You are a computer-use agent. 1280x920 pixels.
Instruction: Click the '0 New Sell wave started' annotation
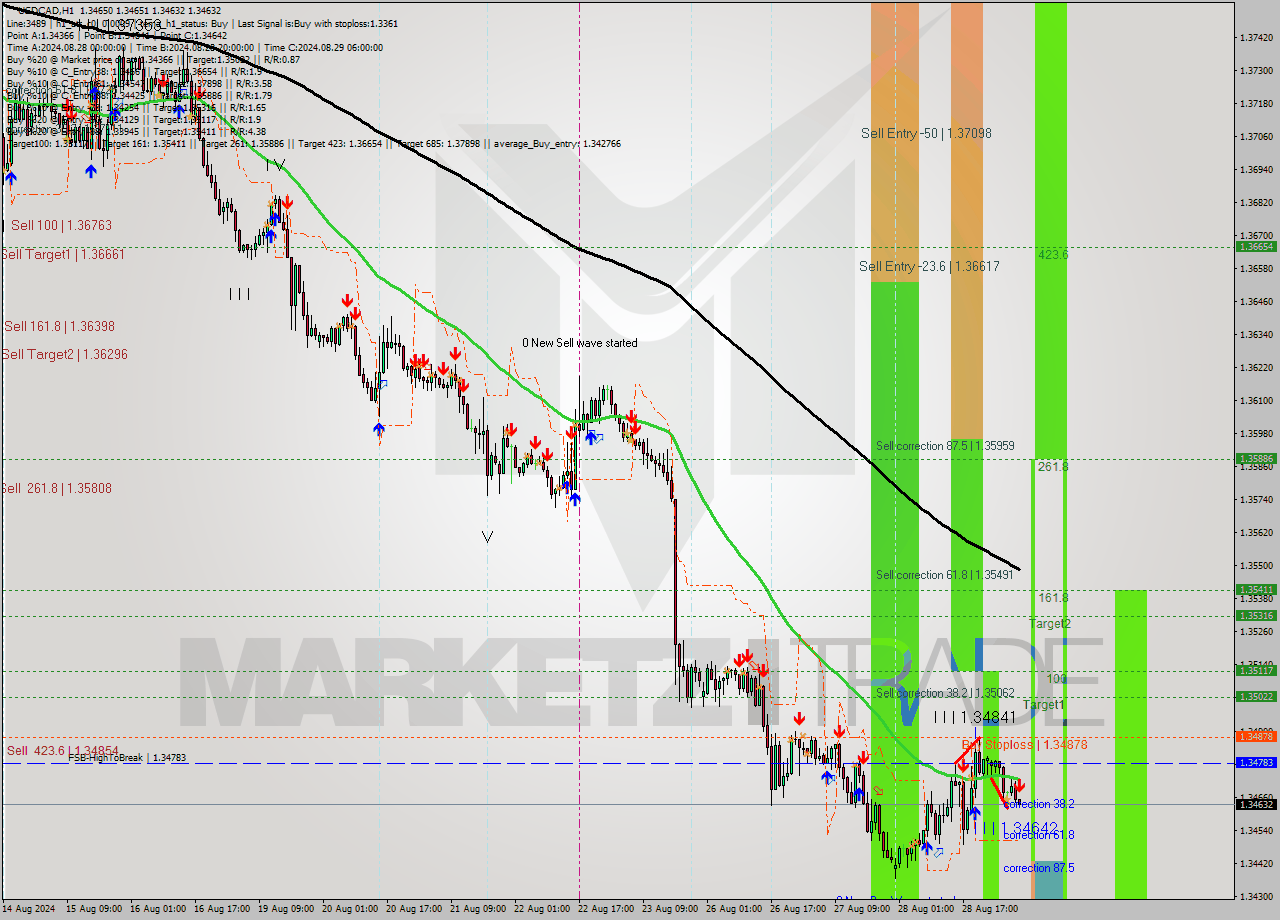coord(580,343)
